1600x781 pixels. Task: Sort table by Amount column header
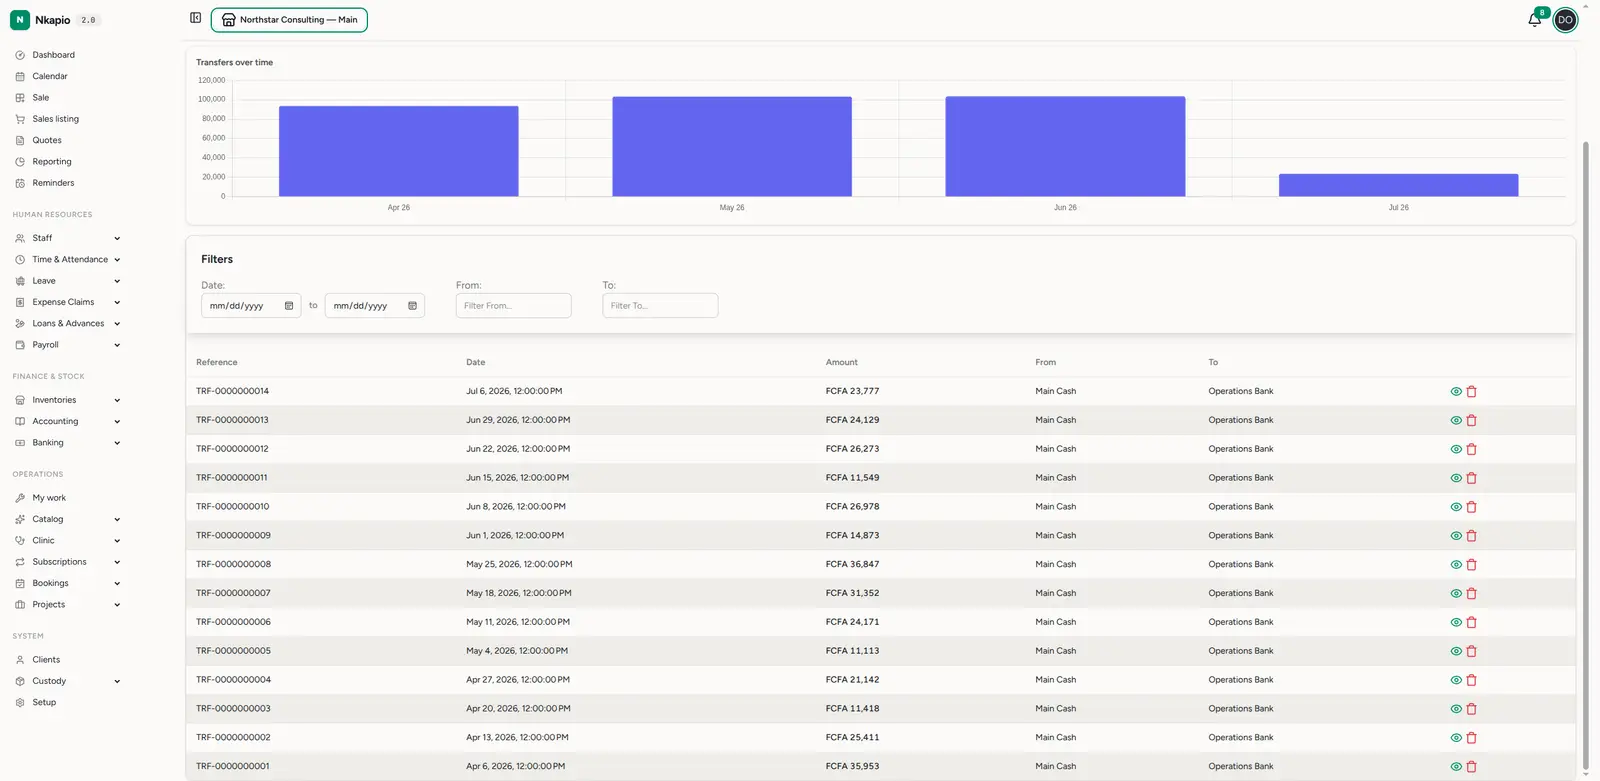841,362
